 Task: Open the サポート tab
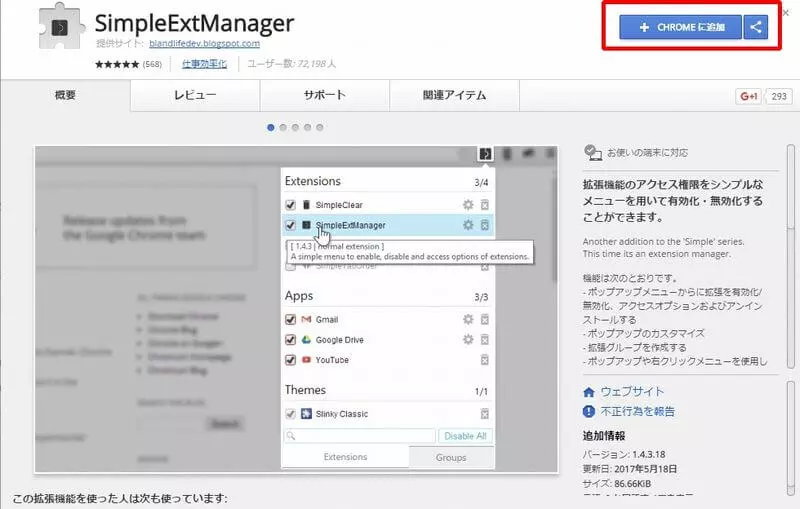pyautogui.click(x=324, y=95)
